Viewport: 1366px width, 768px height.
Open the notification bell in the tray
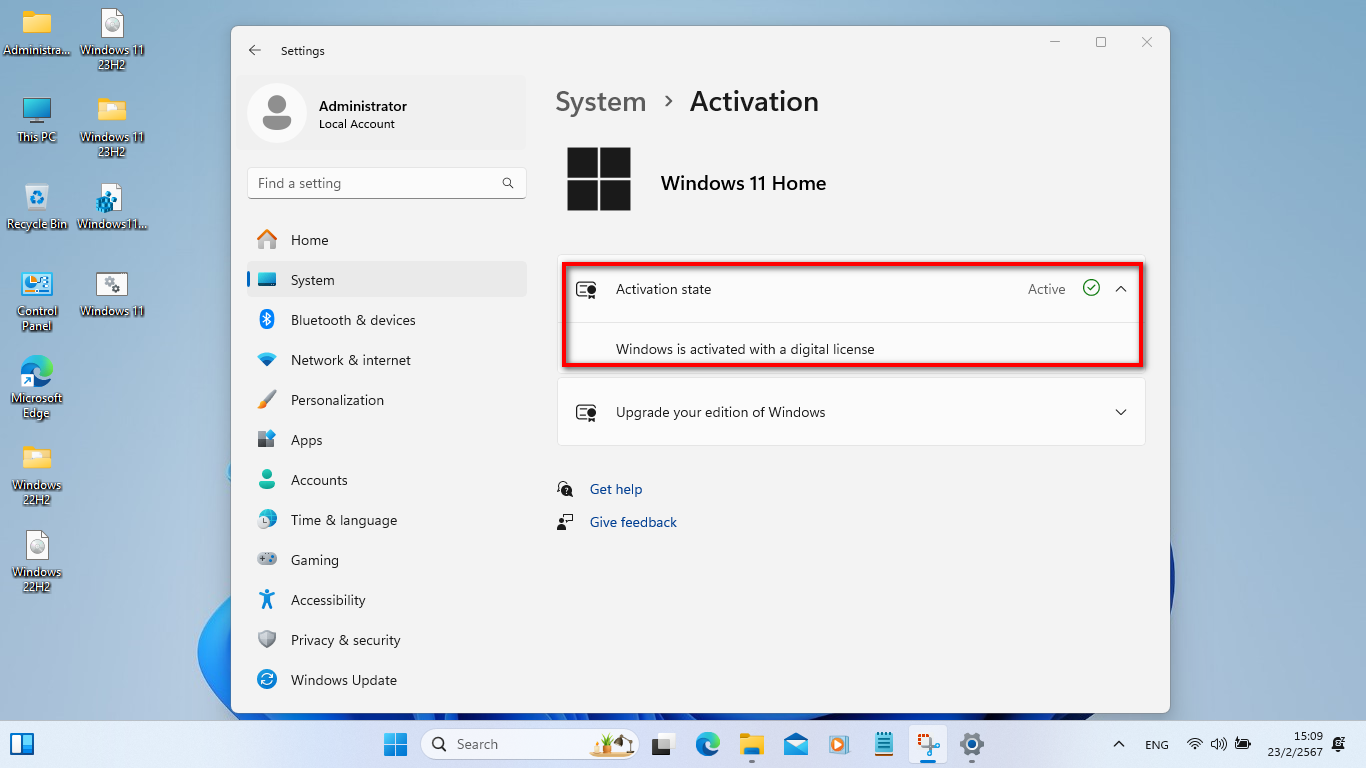1339,744
